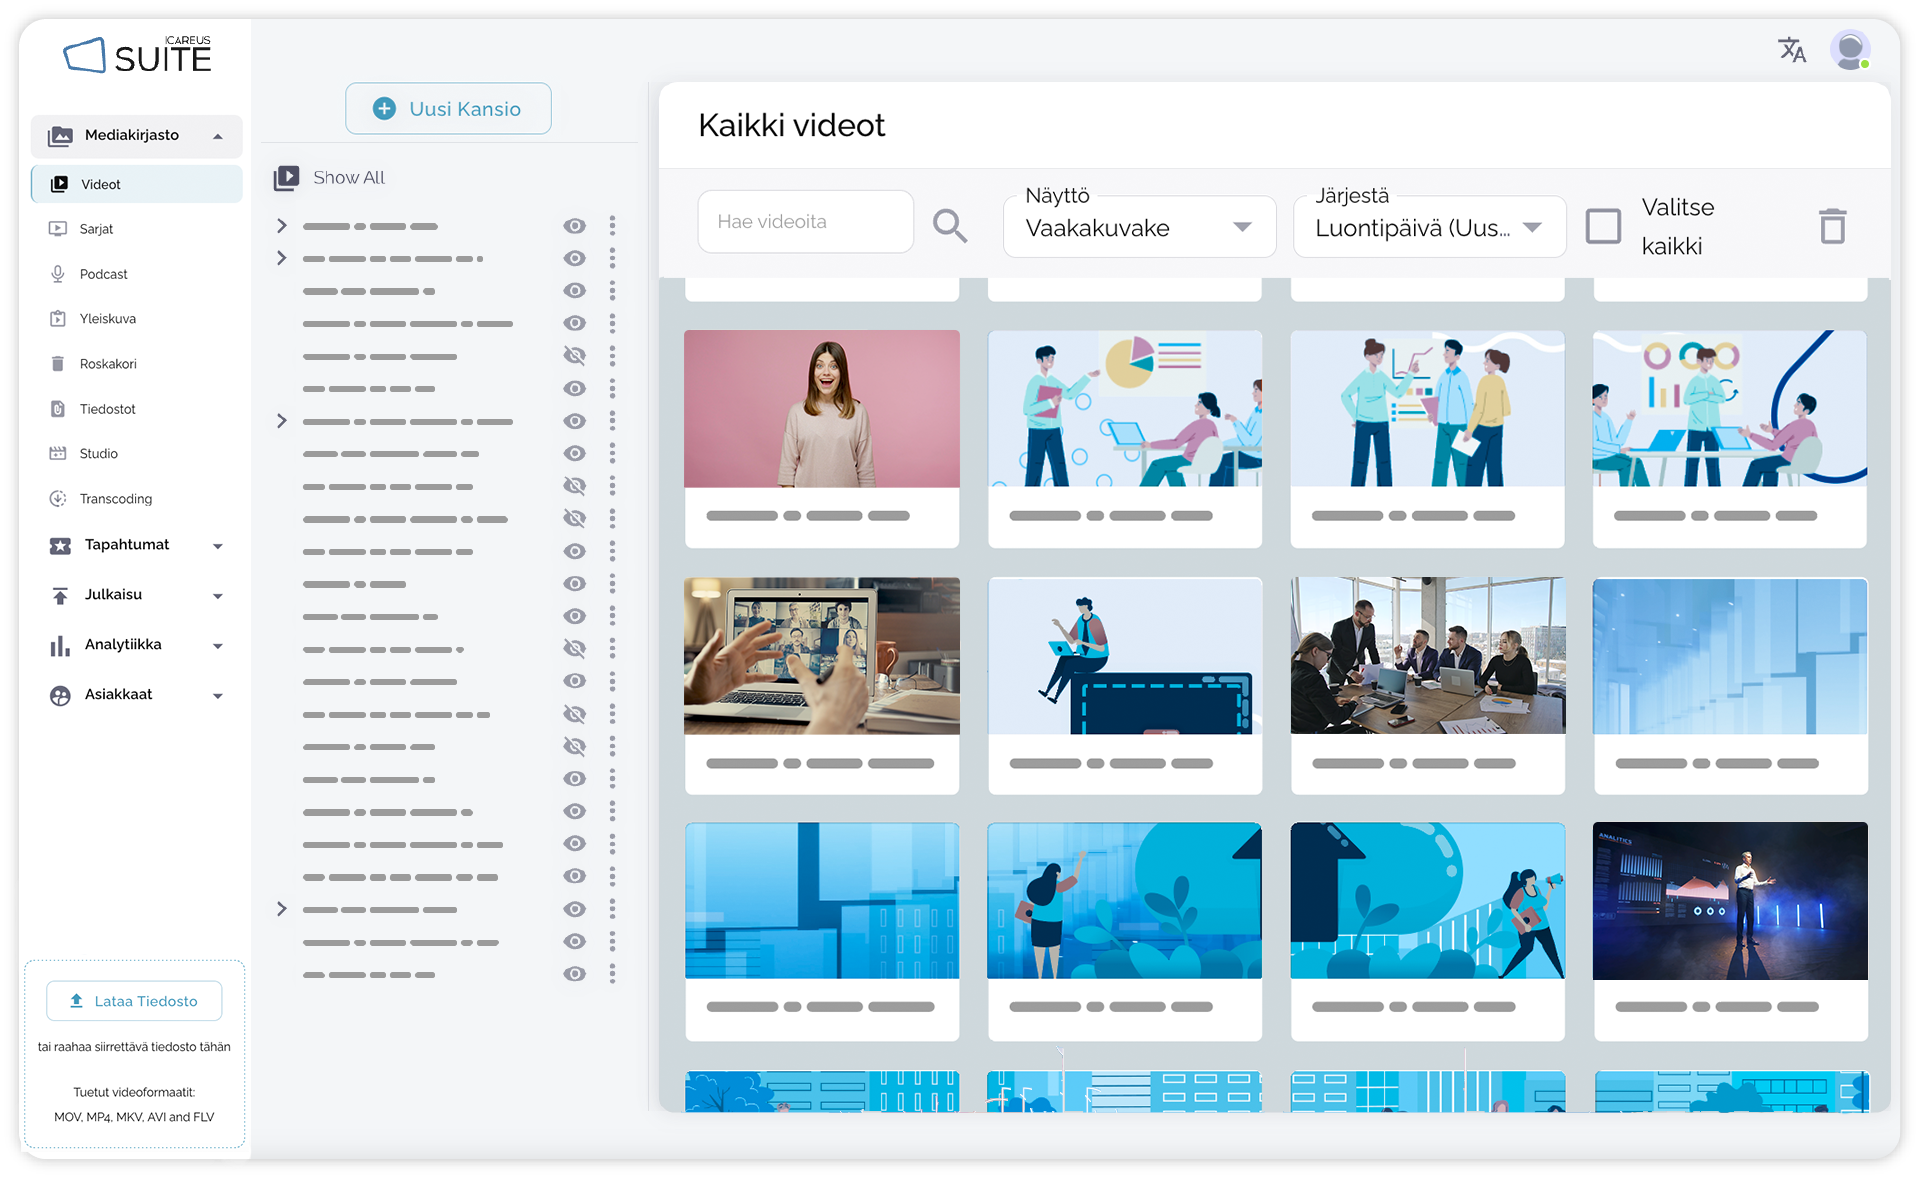Expand the first folder chevron in tree

pos(282,226)
